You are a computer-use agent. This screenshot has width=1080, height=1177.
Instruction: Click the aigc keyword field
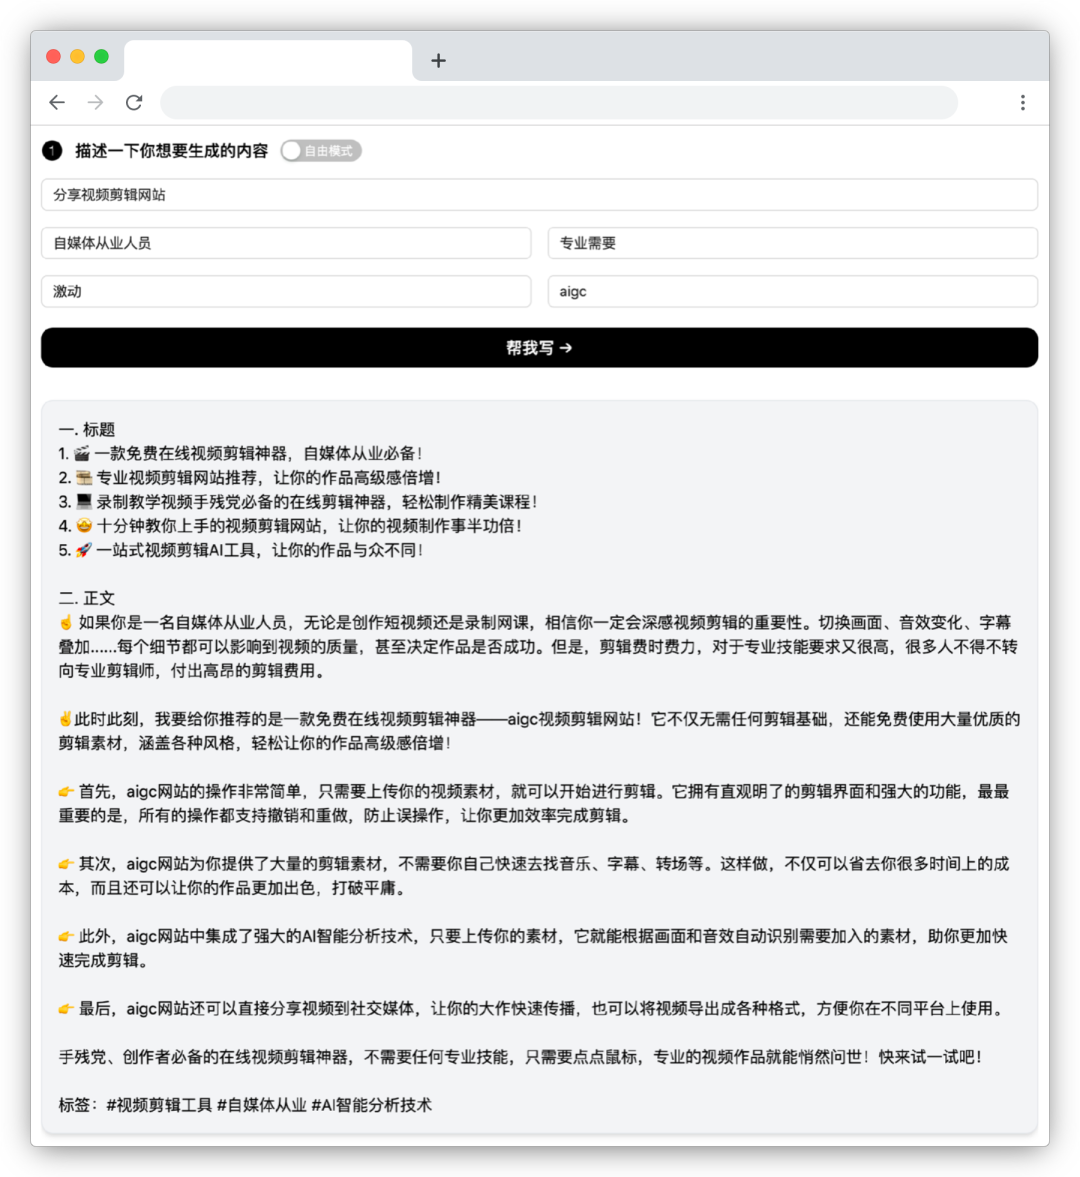pyautogui.click(x=792, y=292)
